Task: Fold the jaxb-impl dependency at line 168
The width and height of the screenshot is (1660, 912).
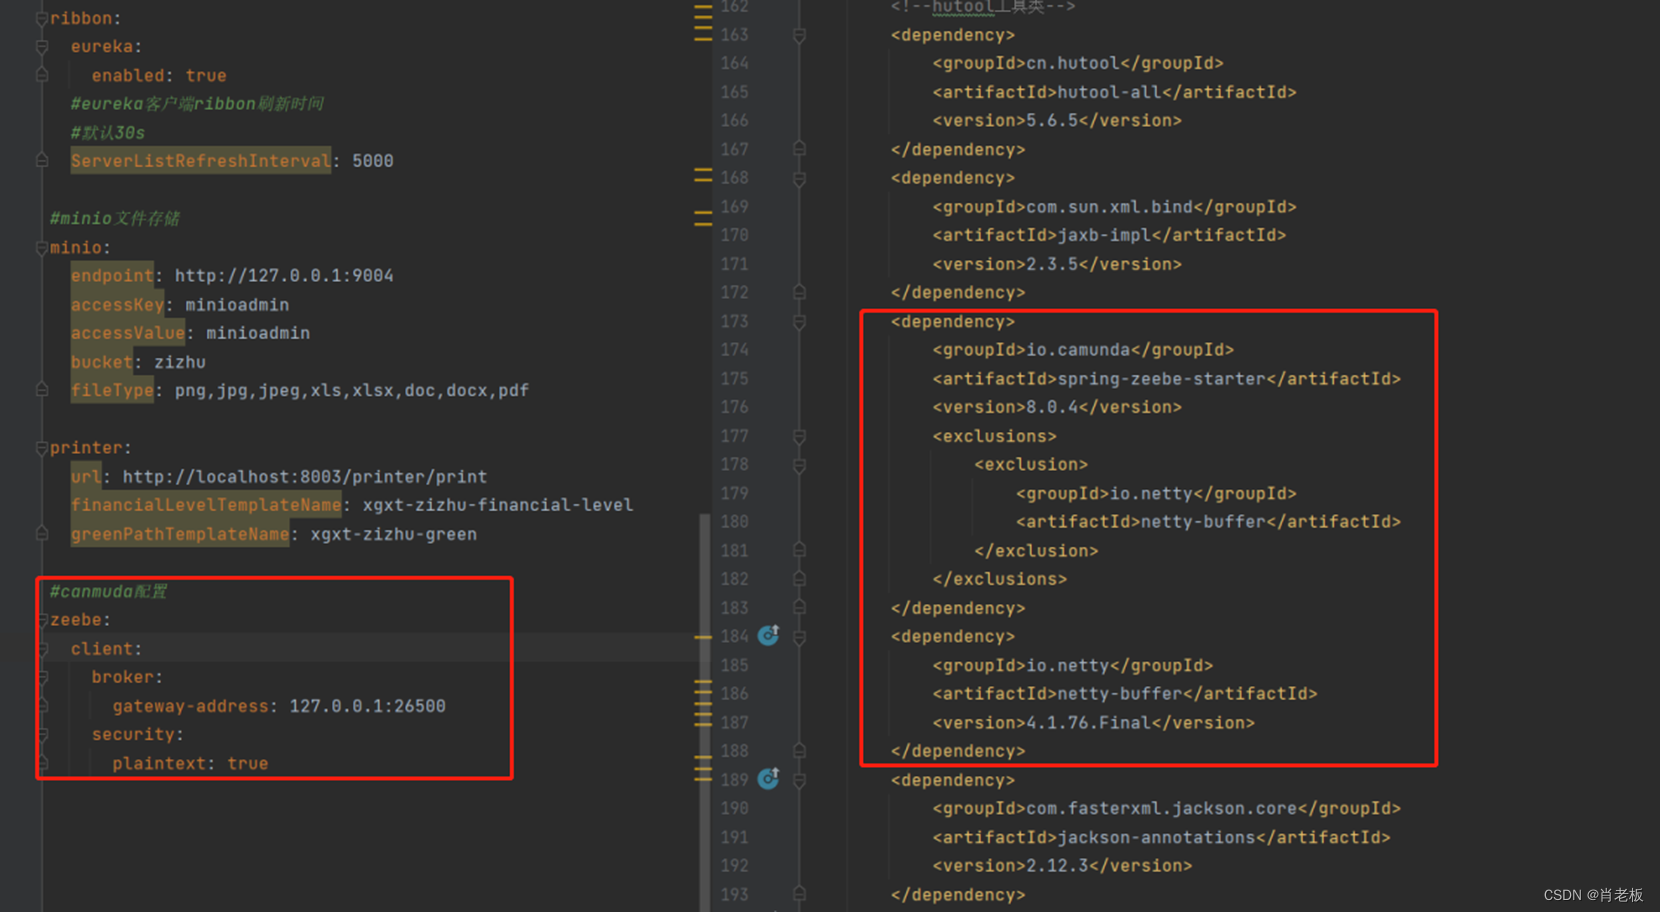Action: 799,178
